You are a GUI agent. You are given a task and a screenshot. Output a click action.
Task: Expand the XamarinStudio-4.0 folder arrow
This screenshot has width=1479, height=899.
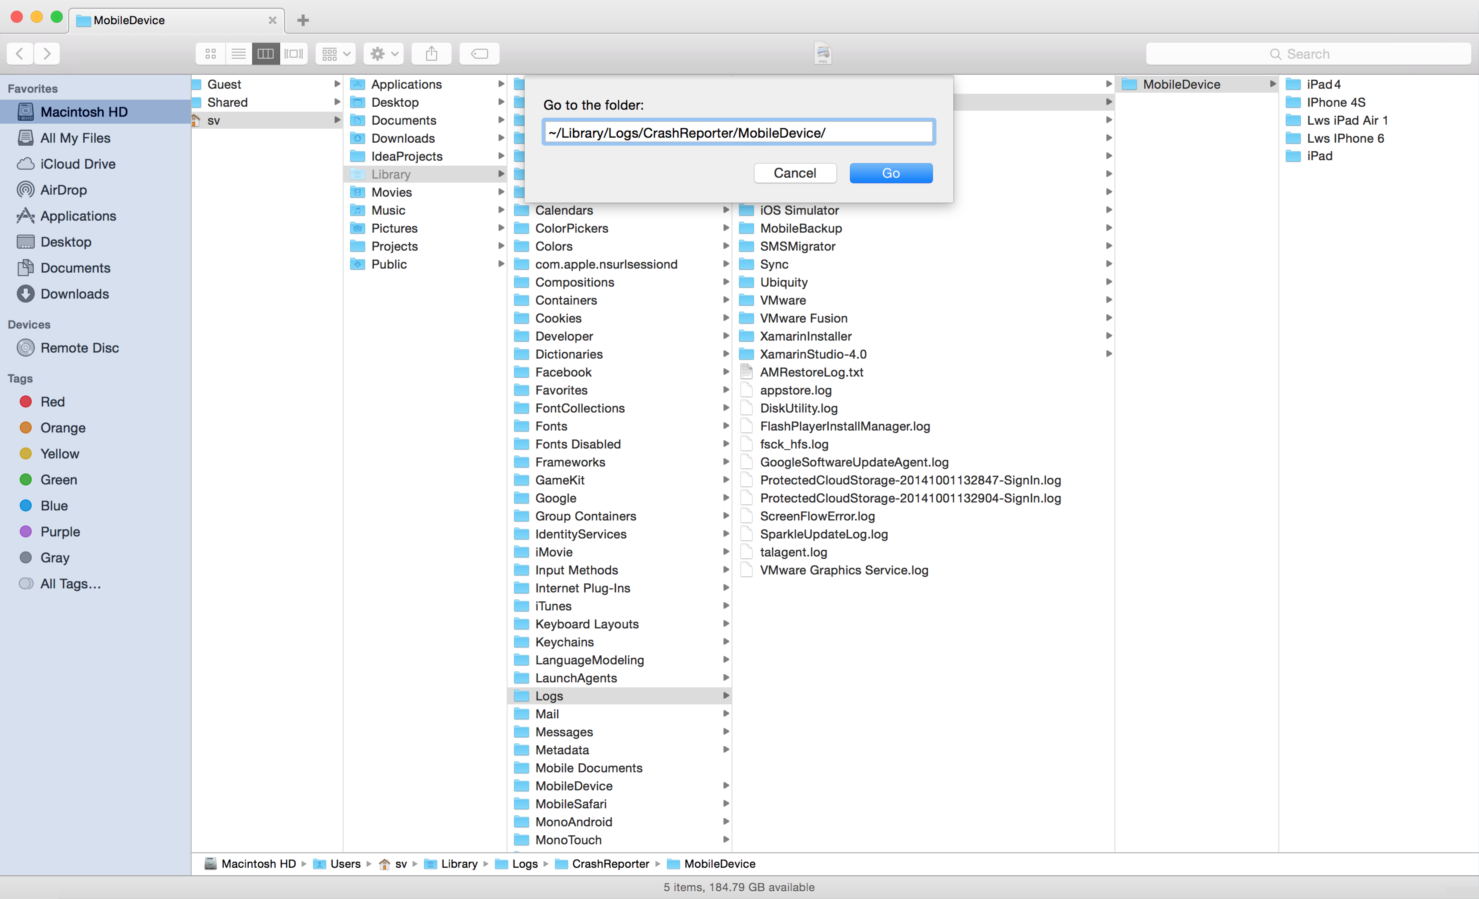click(x=1109, y=354)
